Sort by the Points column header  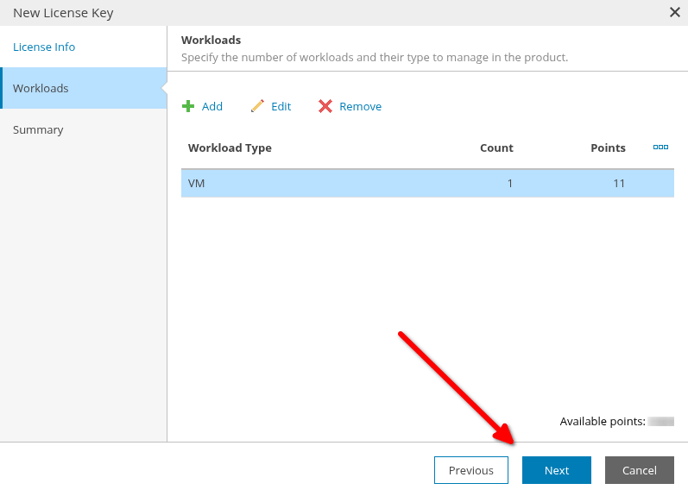click(608, 148)
